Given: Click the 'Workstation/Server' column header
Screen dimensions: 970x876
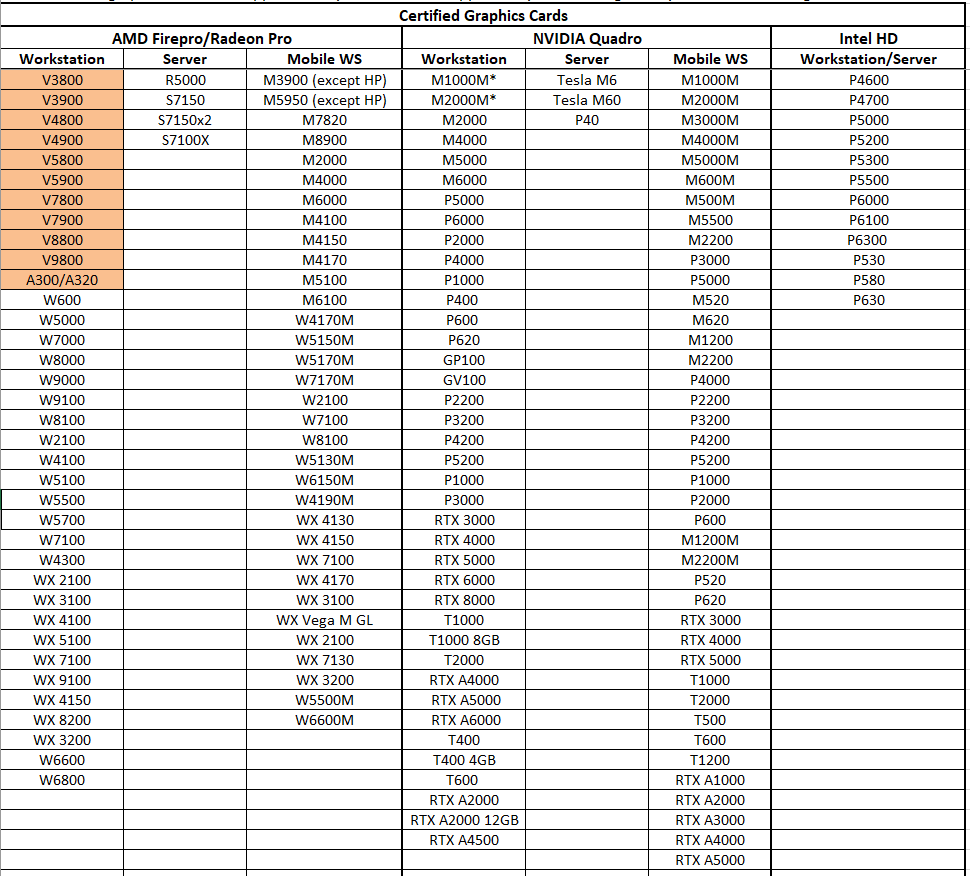Looking at the screenshot, I should [868, 59].
